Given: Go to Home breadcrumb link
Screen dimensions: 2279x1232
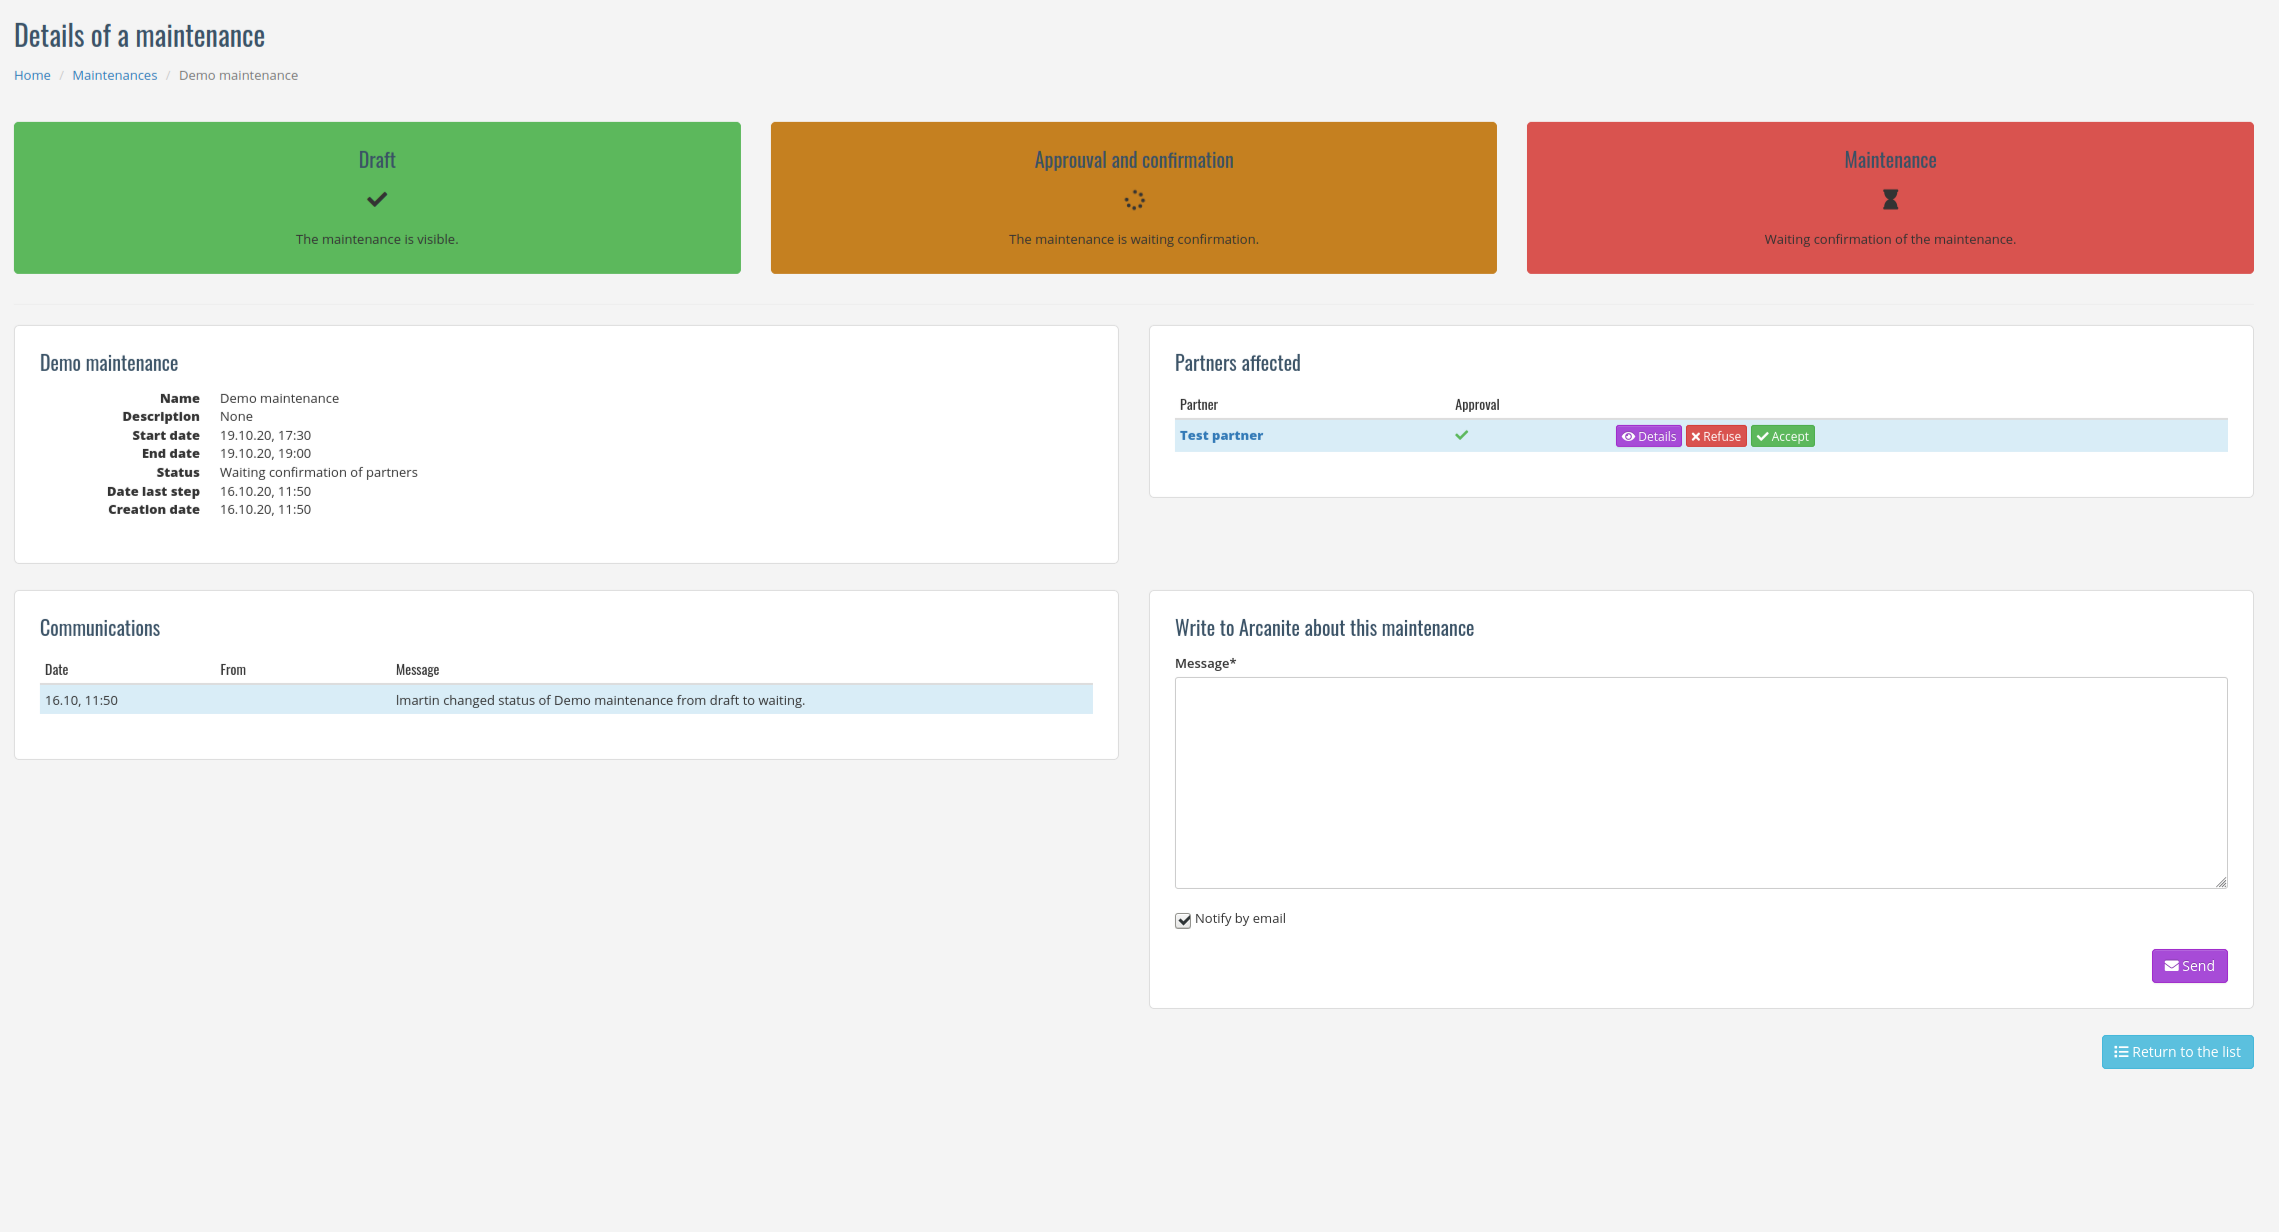Looking at the screenshot, I should coord(32,75).
